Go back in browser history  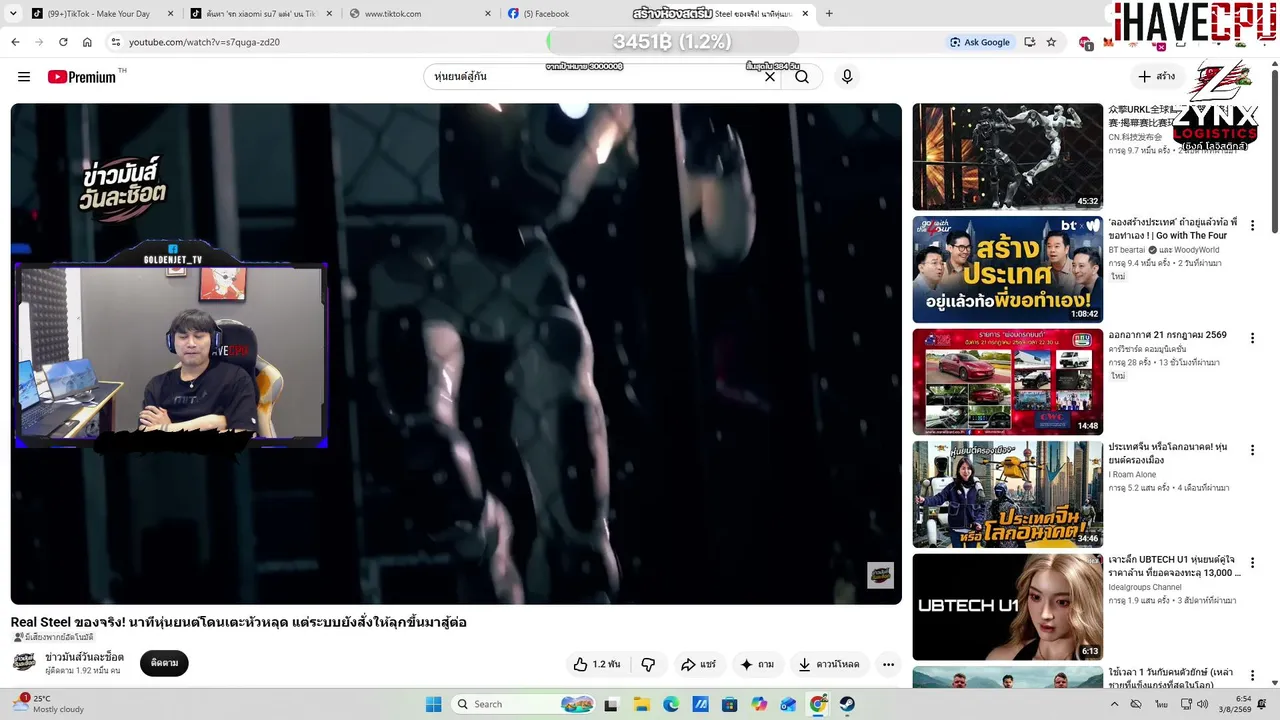[x=15, y=42]
